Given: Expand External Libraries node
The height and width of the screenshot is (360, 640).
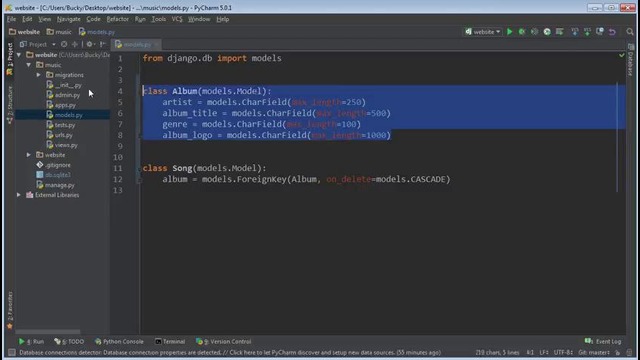Looking at the screenshot, I should (x=19, y=195).
